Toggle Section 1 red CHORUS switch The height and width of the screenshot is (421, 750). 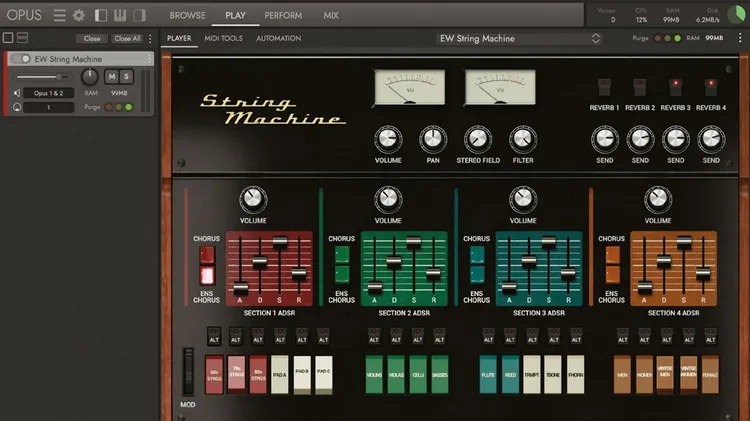pyautogui.click(x=207, y=255)
